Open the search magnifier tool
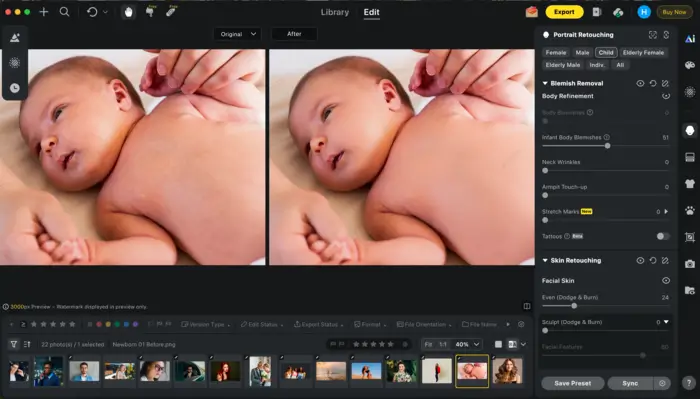This screenshot has height=399, width=700. (x=64, y=12)
